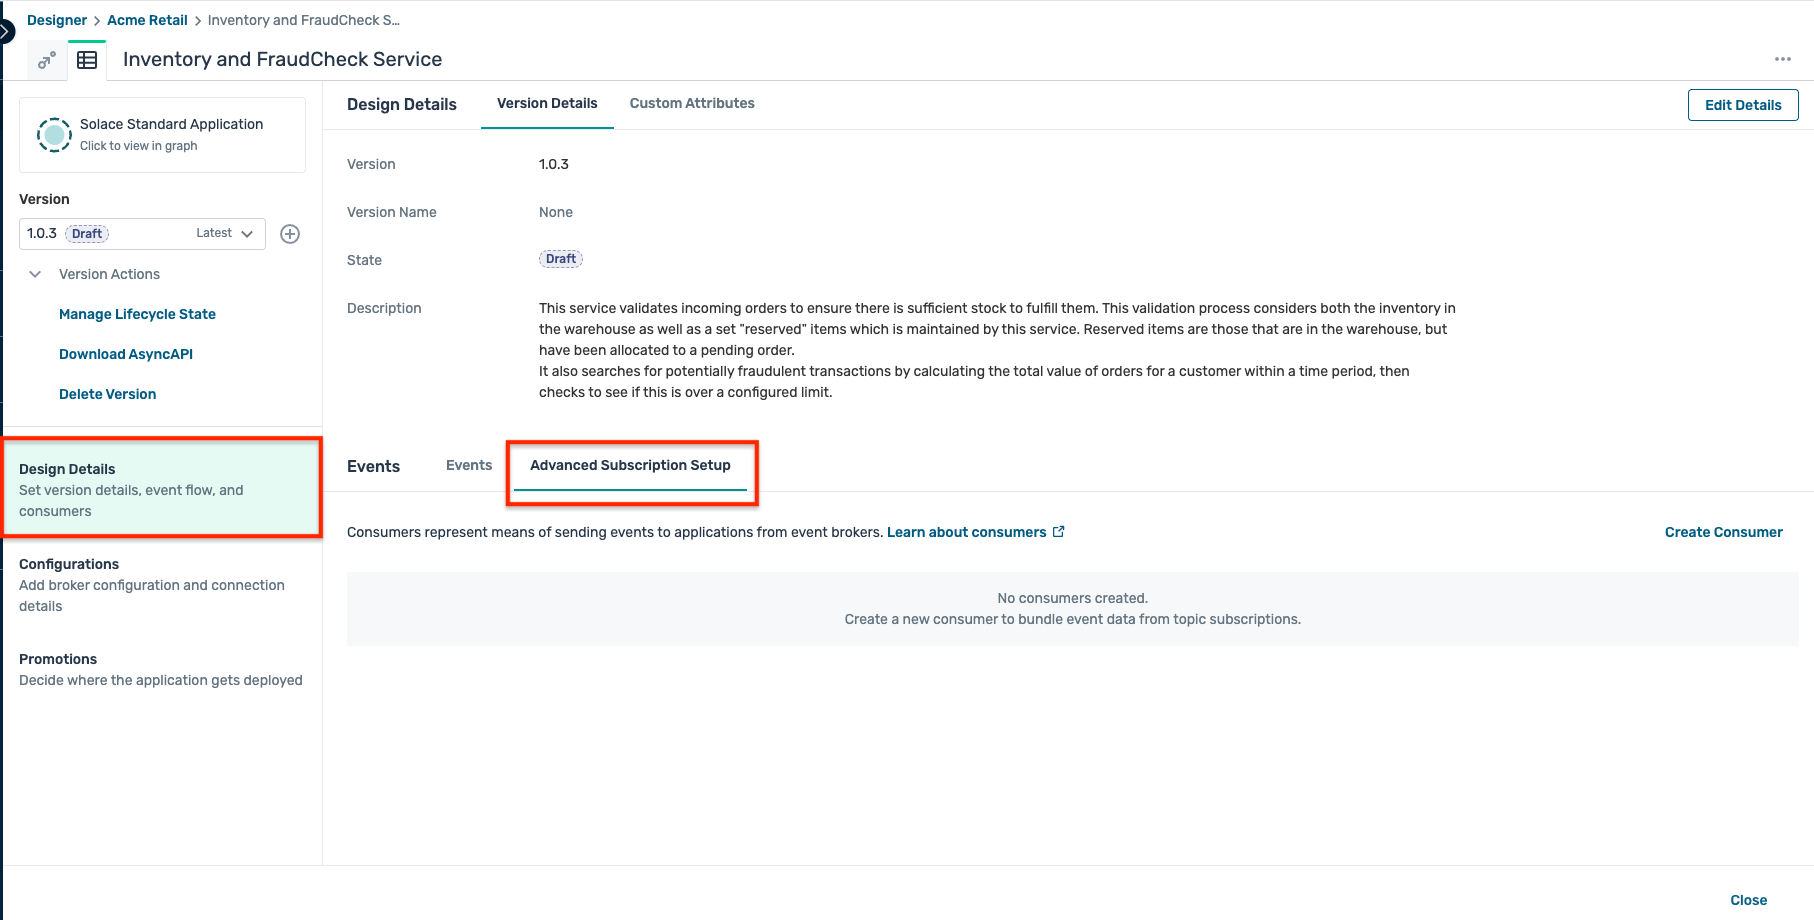Image resolution: width=1814 pixels, height=920 pixels.
Task: Open the graph view icon
Action: pyautogui.click(x=46, y=59)
